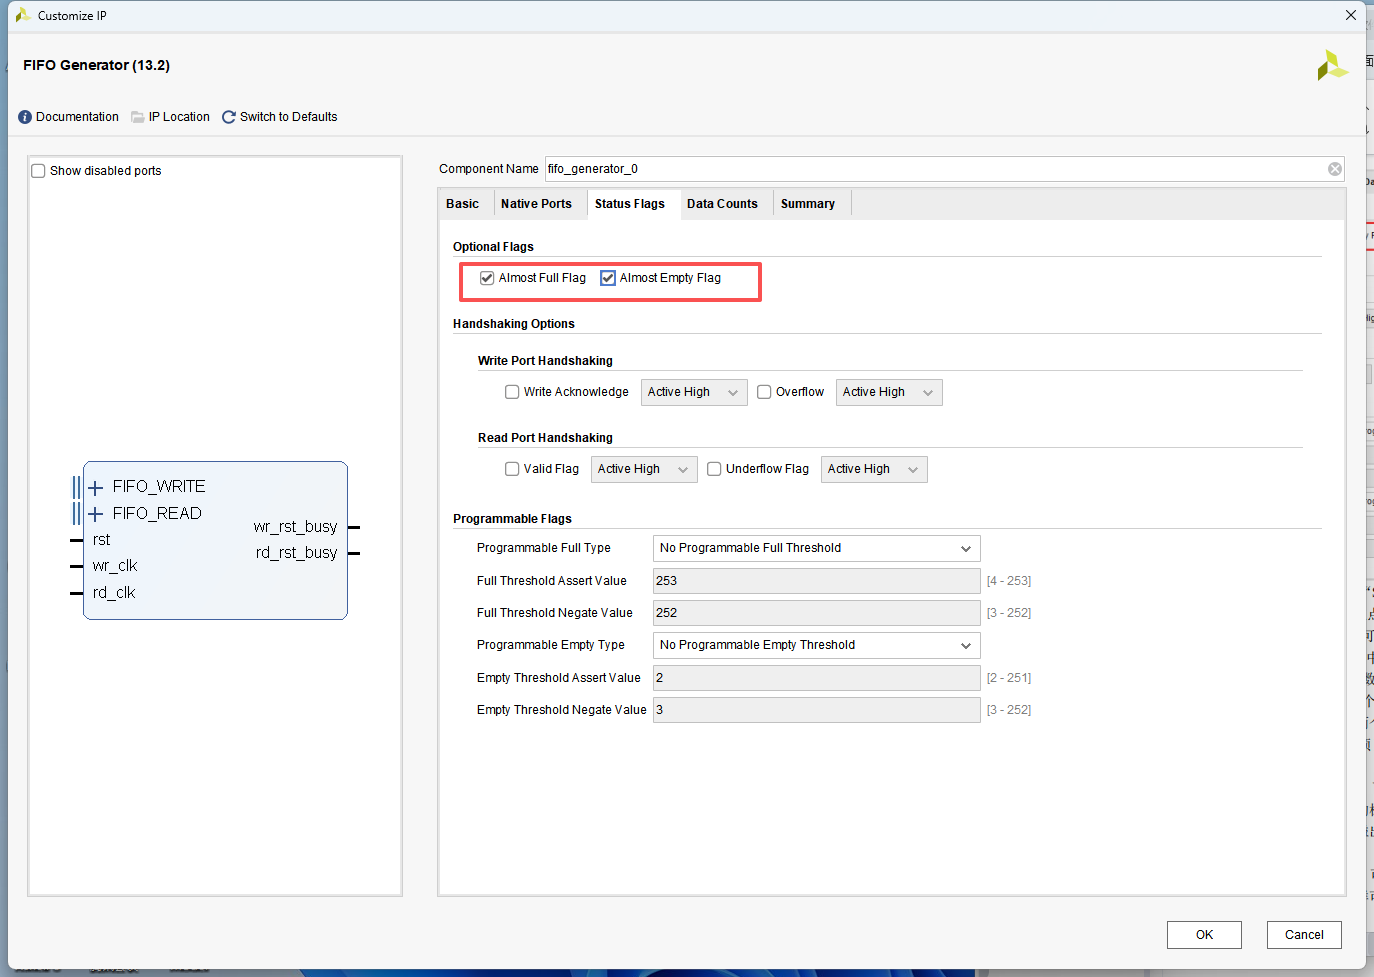Close the Customize IP dialog
1374x977 pixels.
1350,15
